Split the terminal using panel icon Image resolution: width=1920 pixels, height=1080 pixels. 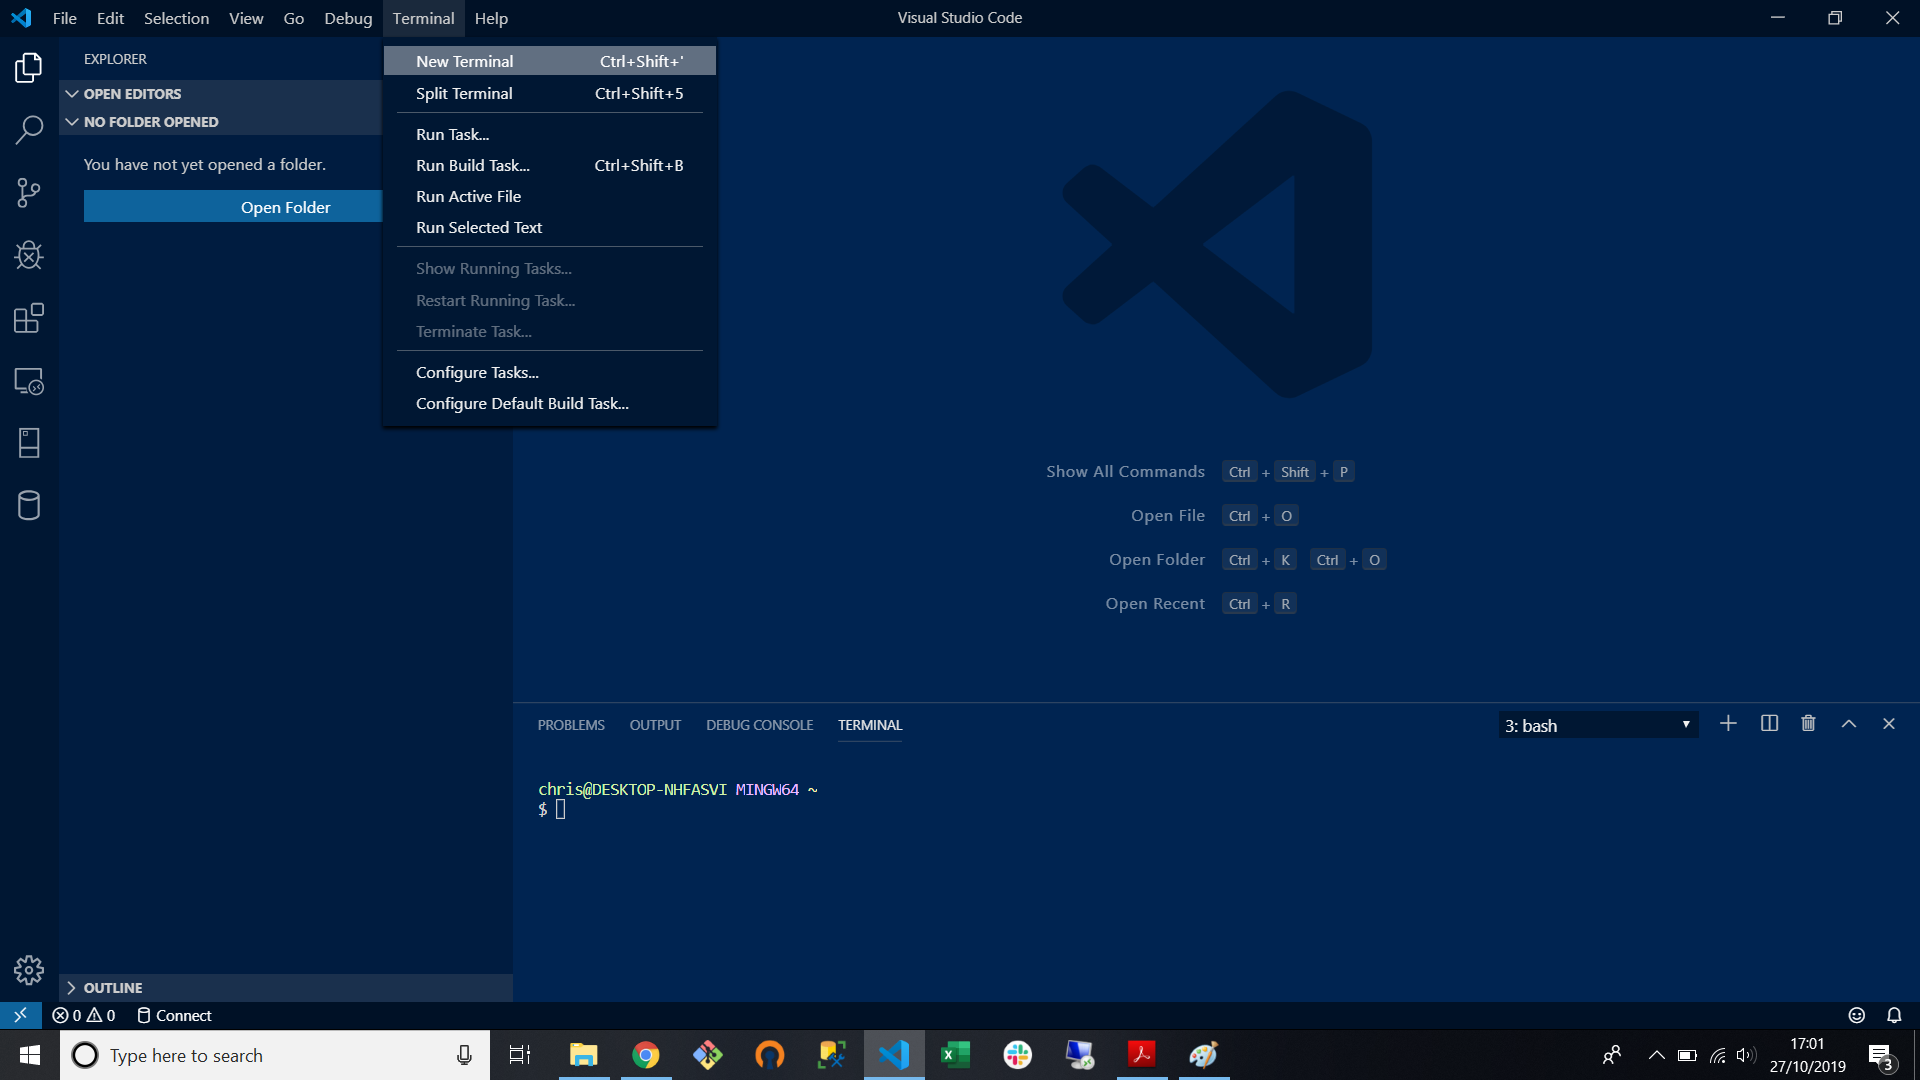1769,723
